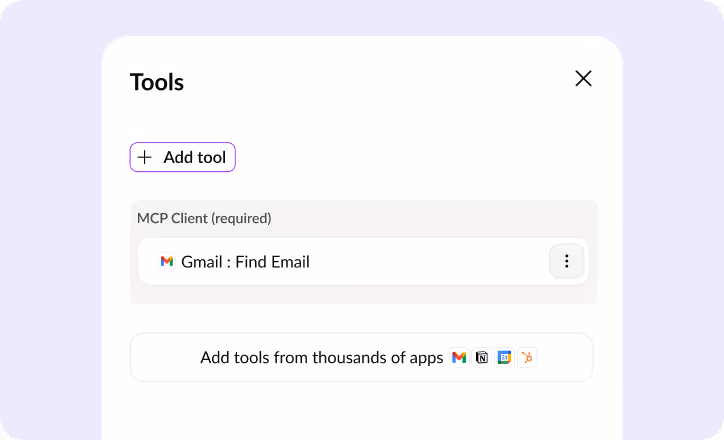Click the Add tools from thousands of apps text
The image size is (724, 440).
pyautogui.click(x=321, y=357)
